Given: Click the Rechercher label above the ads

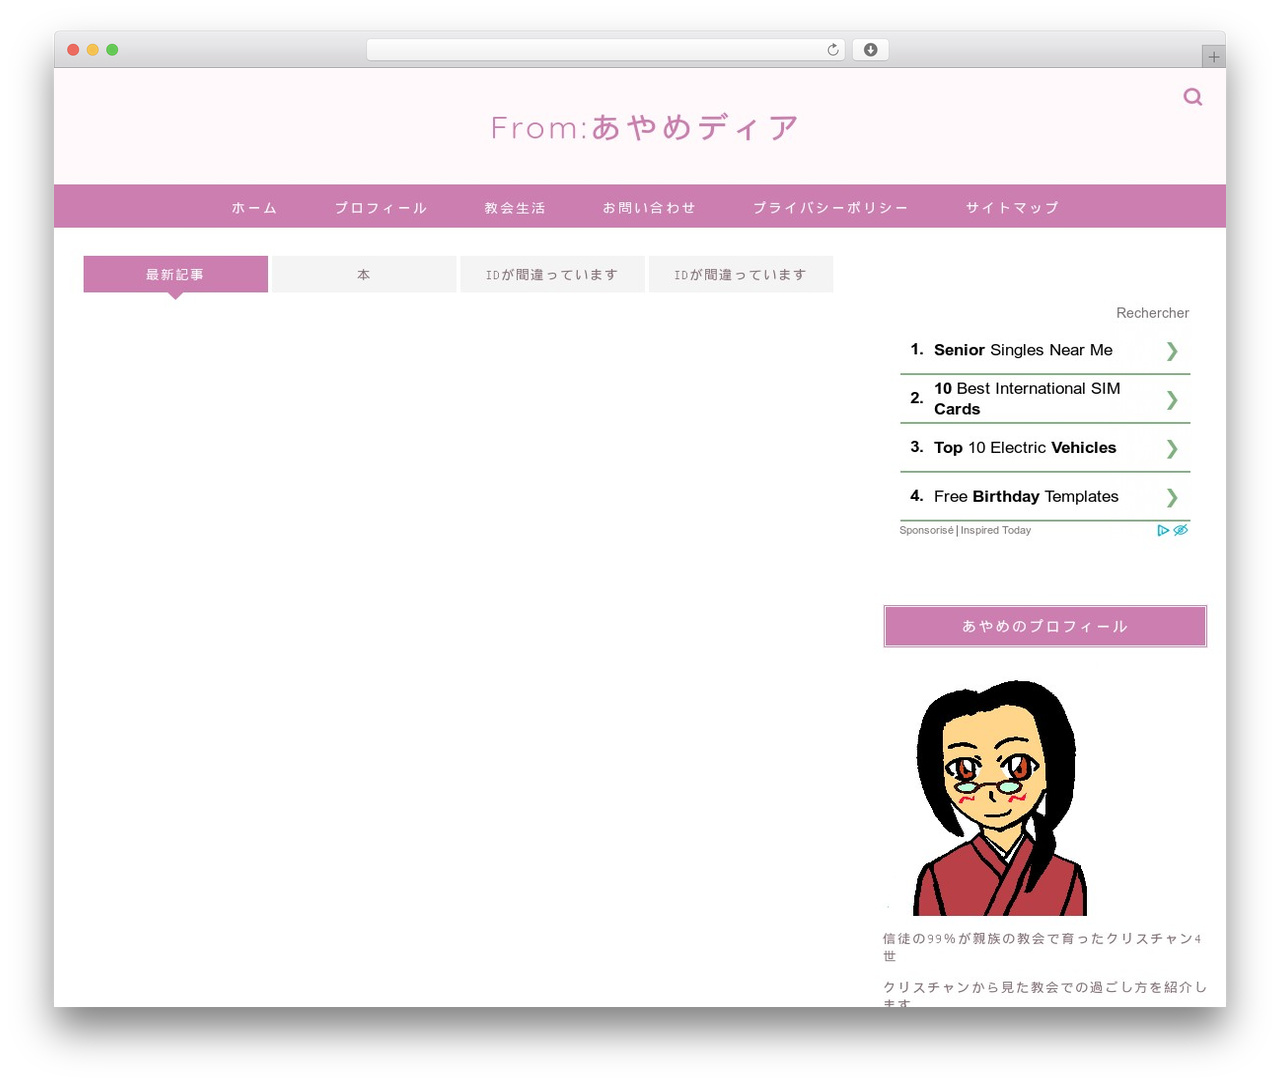Looking at the screenshot, I should [x=1153, y=313].
